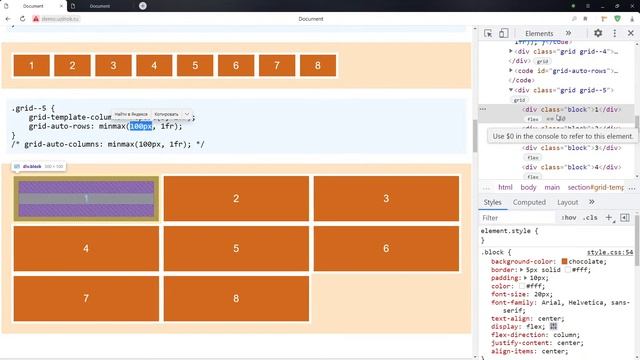
Task: Select the div block 4 element row
Action: [x=571, y=167]
